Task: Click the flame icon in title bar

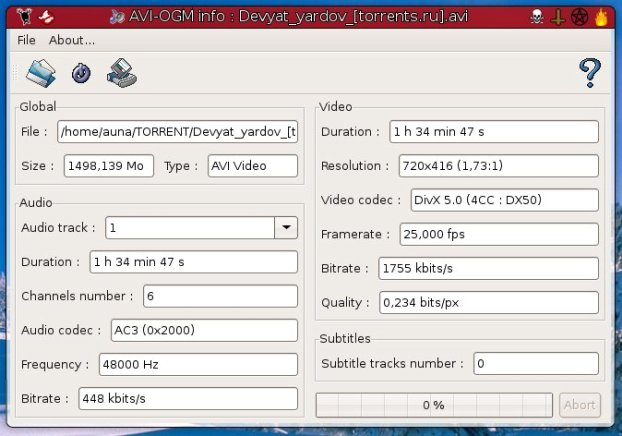Action: pyautogui.click(x=601, y=17)
